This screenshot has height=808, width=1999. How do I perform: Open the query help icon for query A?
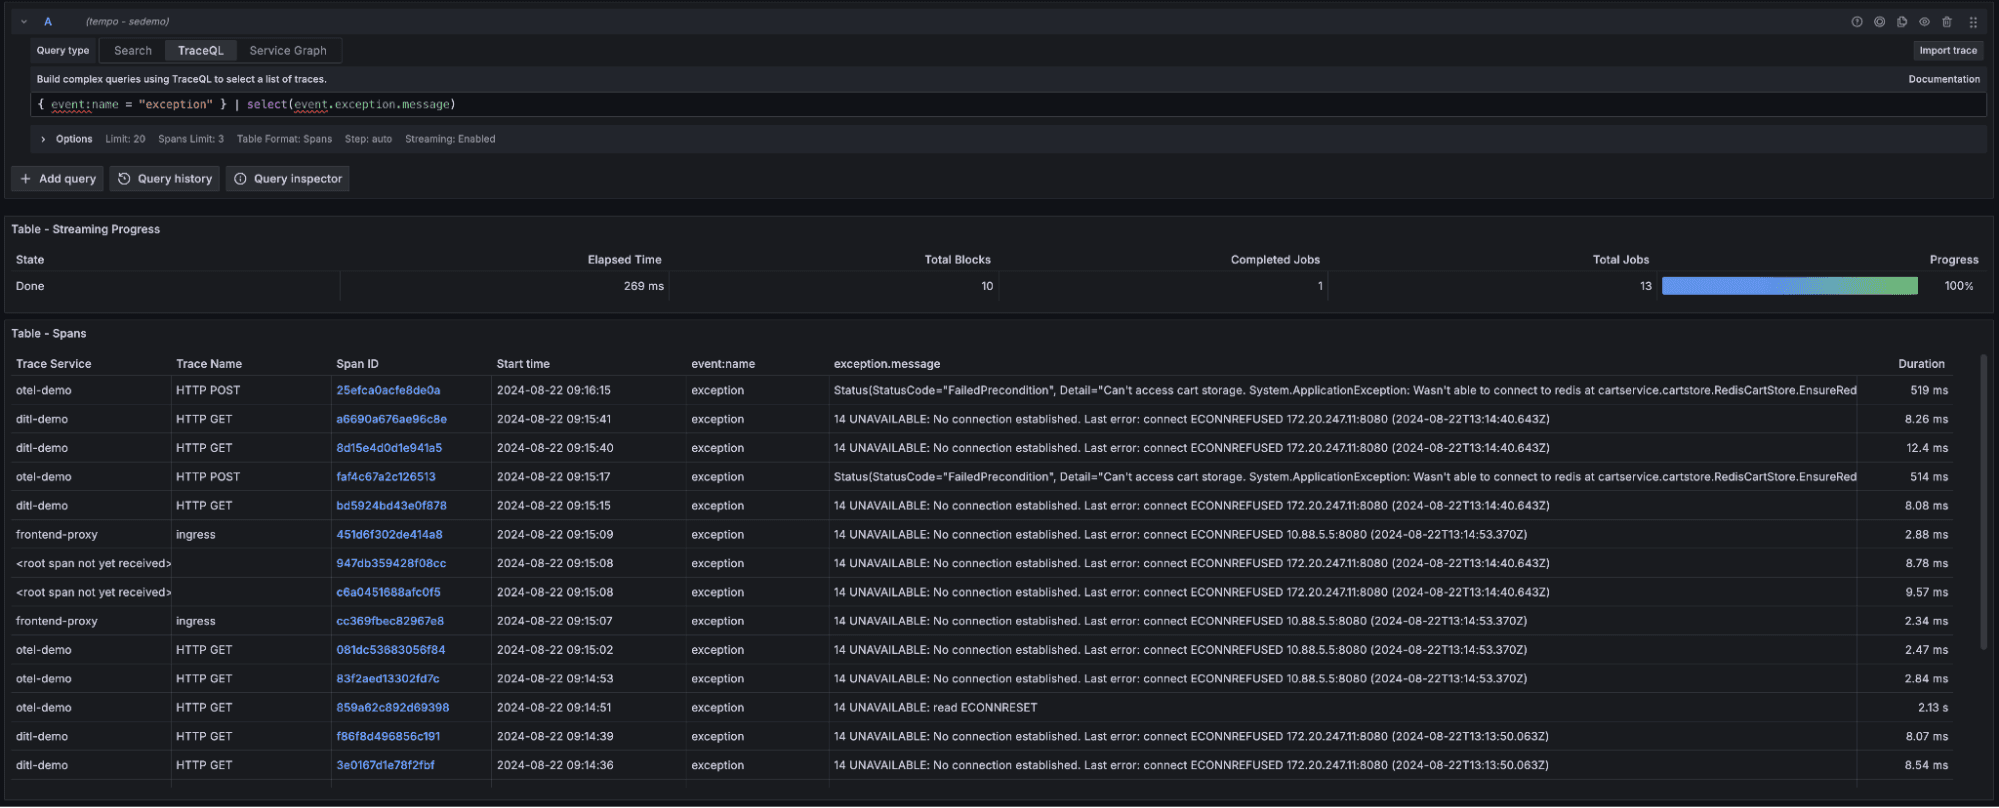pos(1857,22)
